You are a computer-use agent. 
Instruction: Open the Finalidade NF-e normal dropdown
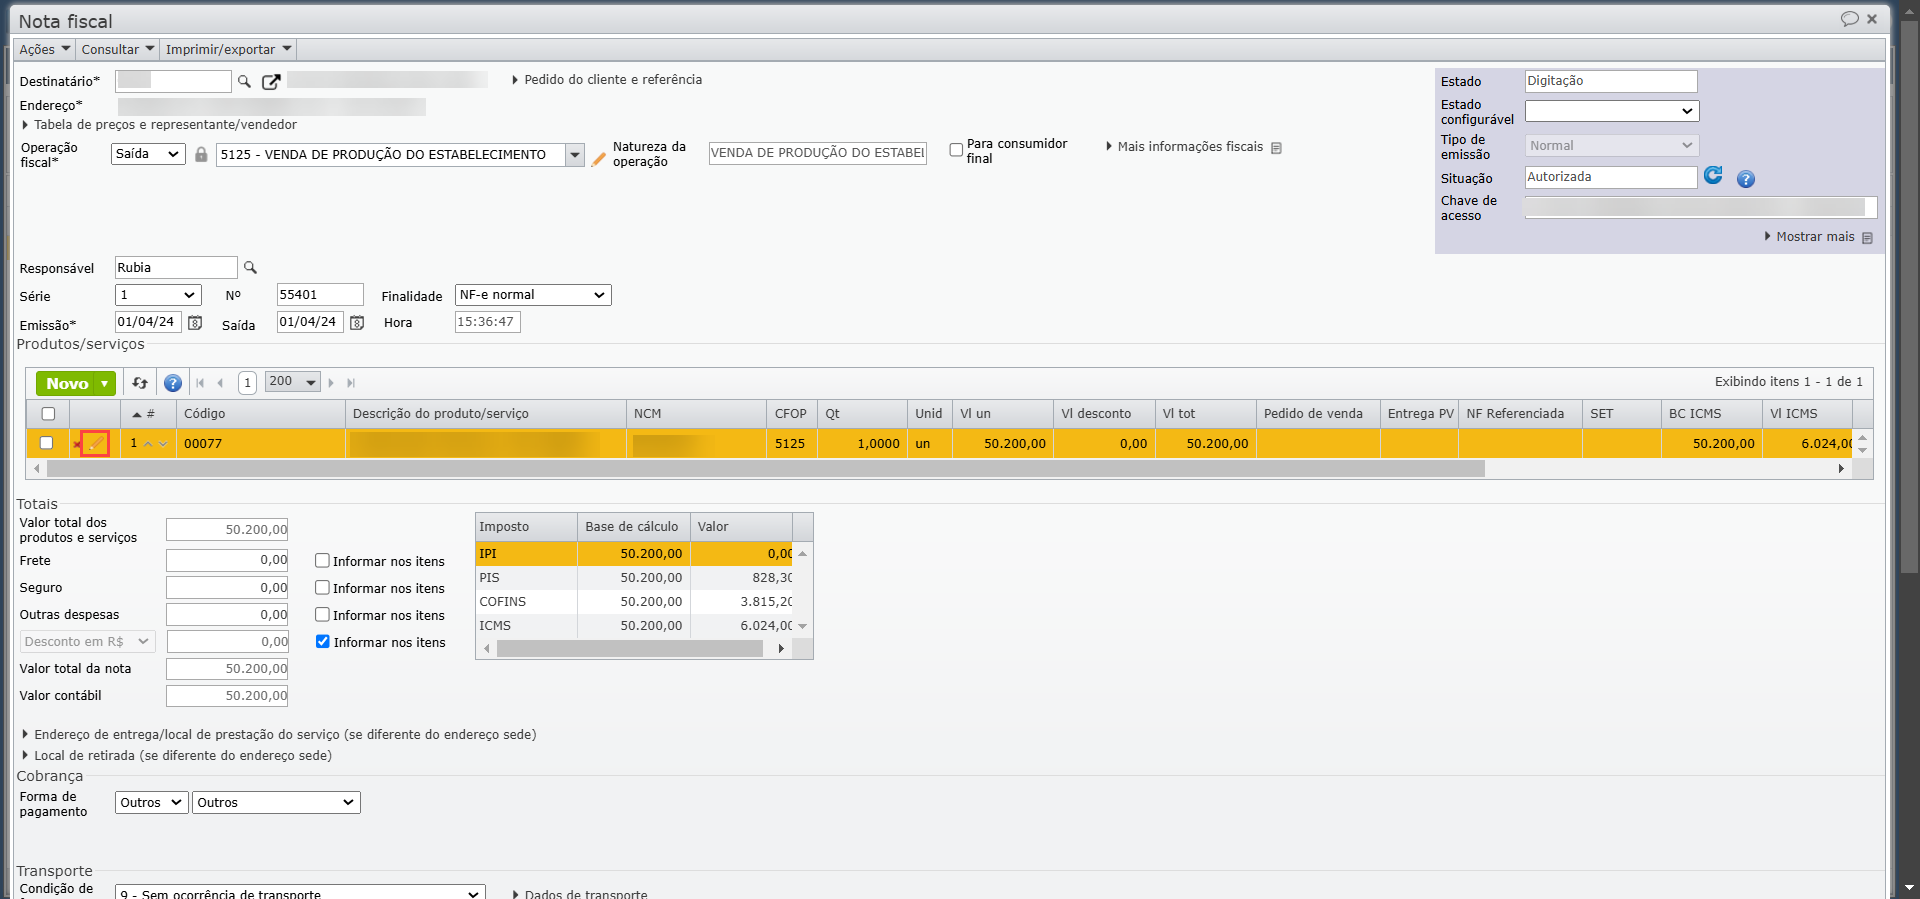point(532,295)
